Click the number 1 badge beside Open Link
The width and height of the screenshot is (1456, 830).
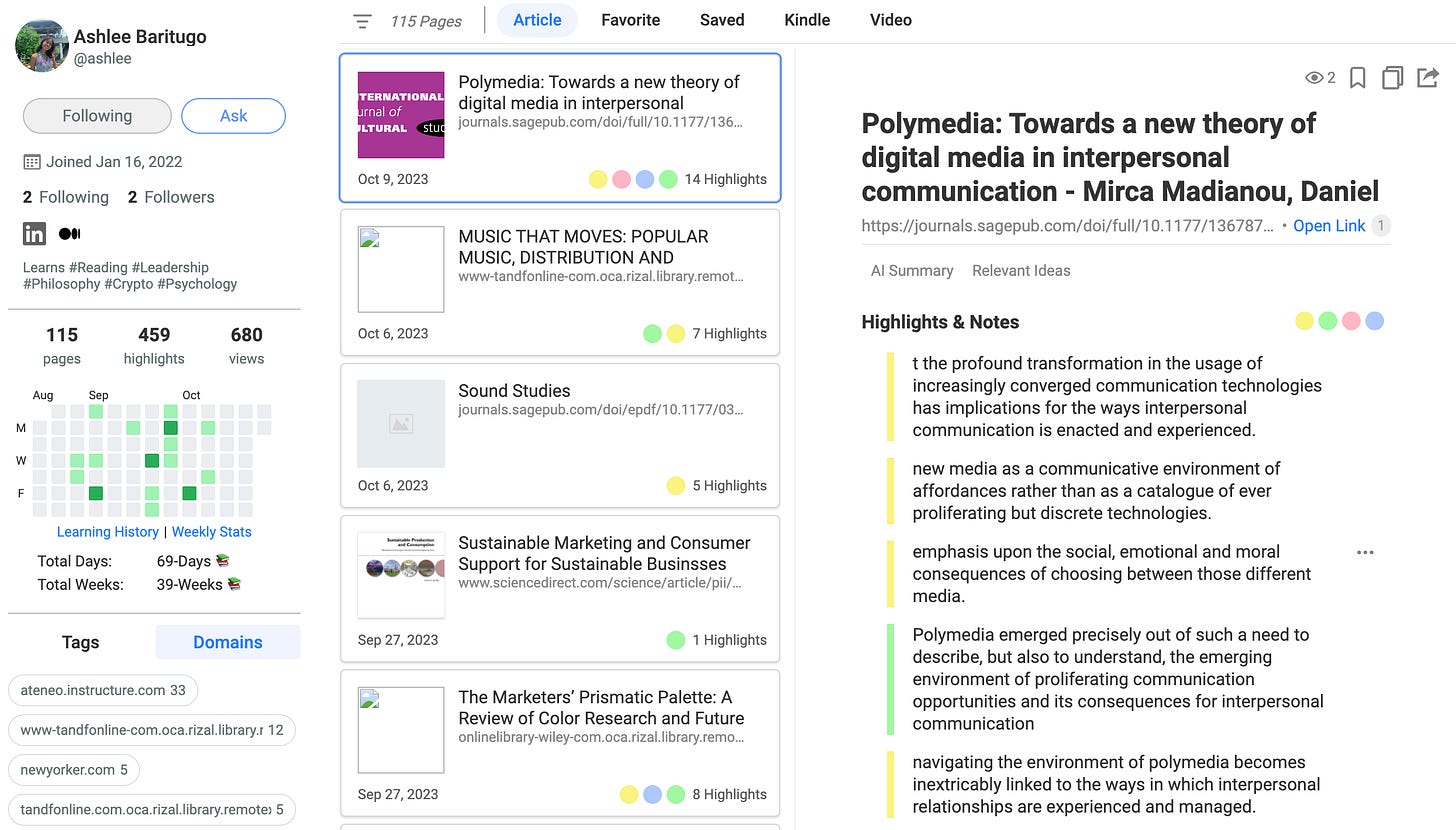coord(1381,226)
